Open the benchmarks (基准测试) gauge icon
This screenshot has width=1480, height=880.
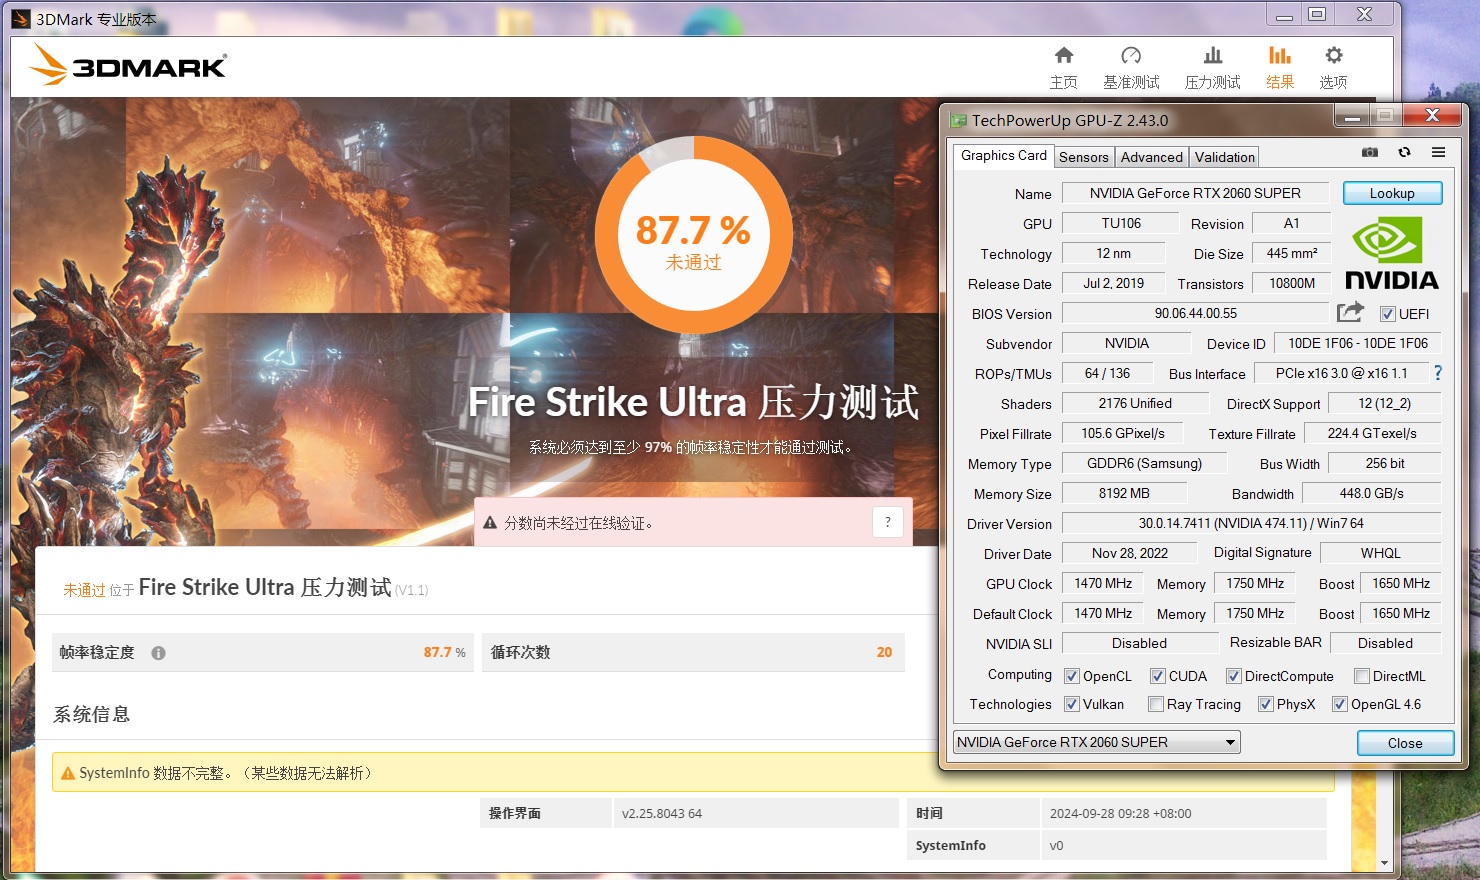pyautogui.click(x=1131, y=55)
